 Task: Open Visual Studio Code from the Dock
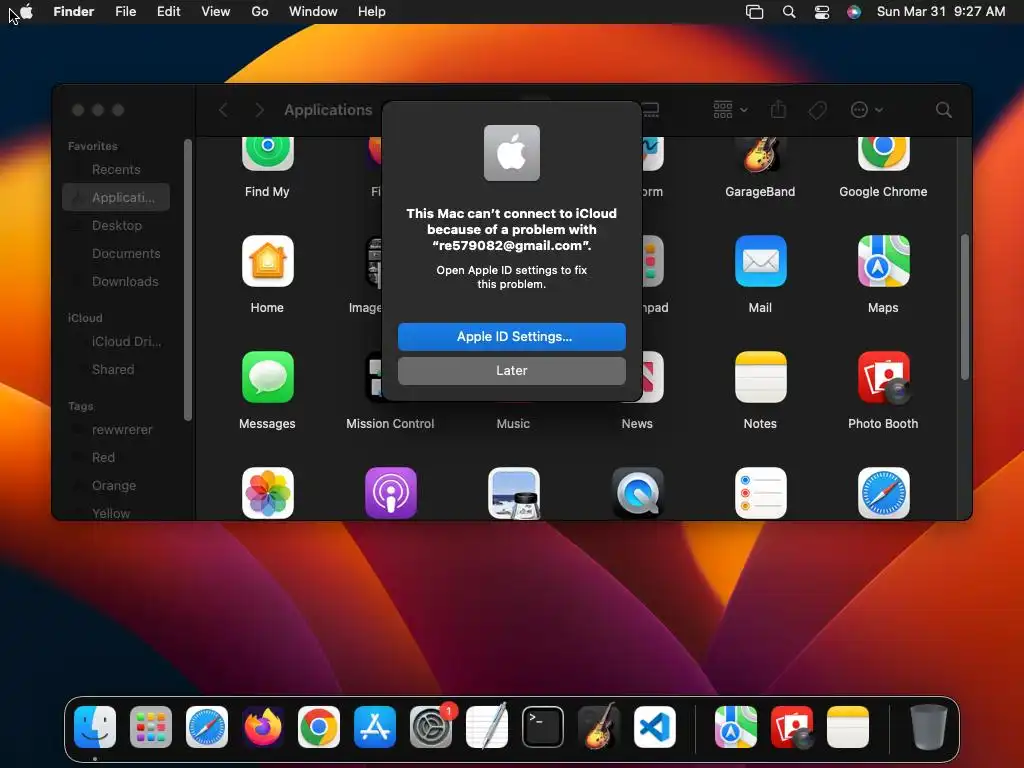655,727
